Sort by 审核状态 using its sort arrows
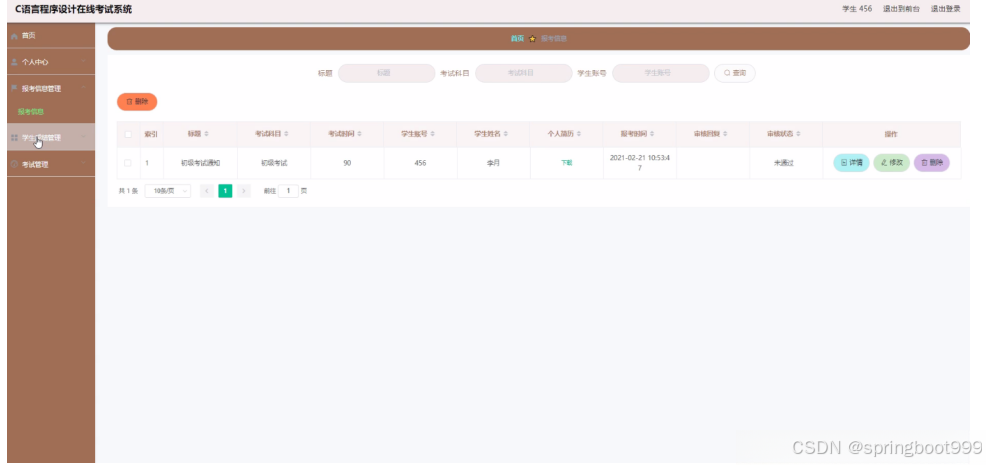 (x=798, y=135)
